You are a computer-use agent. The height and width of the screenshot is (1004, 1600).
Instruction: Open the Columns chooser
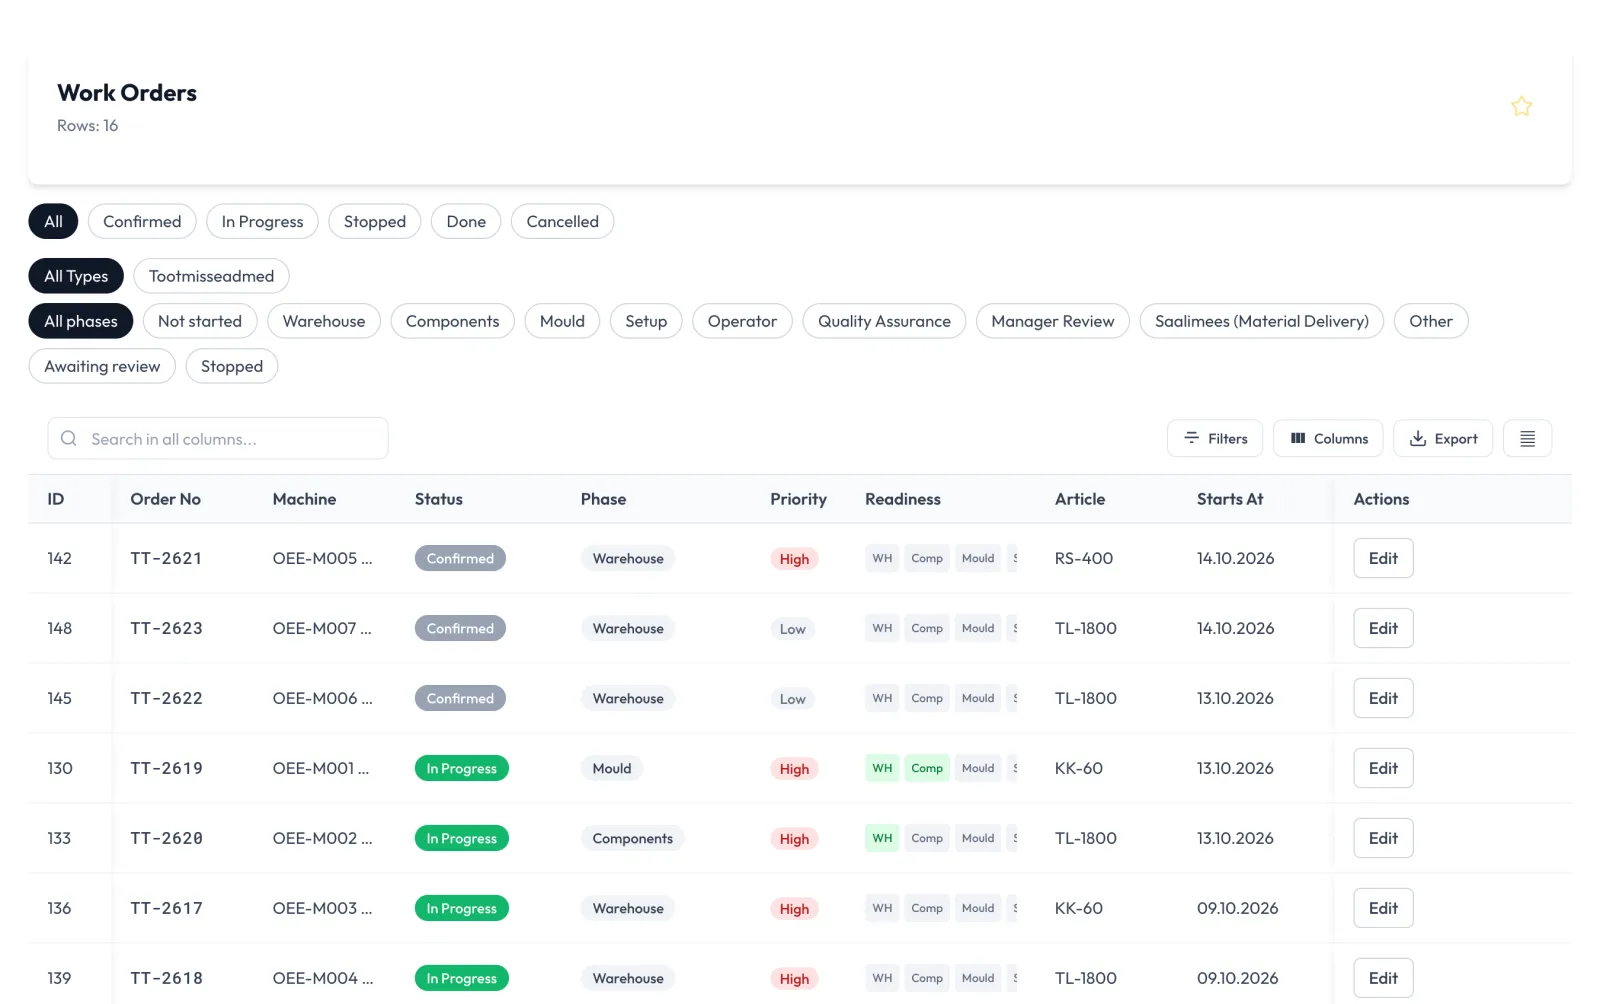pyautogui.click(x=1328, y=439)
